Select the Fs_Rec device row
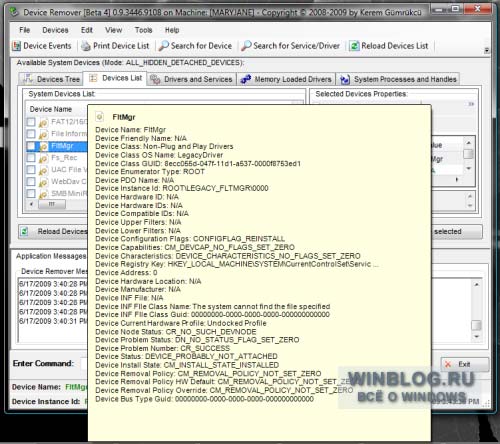The width and height of the screenshot is (500, 444). click(57, 158)
